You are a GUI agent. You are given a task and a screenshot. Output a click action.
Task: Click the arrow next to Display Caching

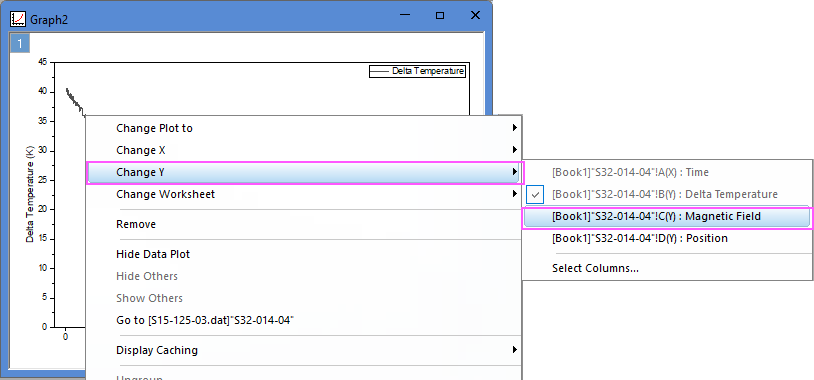514,349
